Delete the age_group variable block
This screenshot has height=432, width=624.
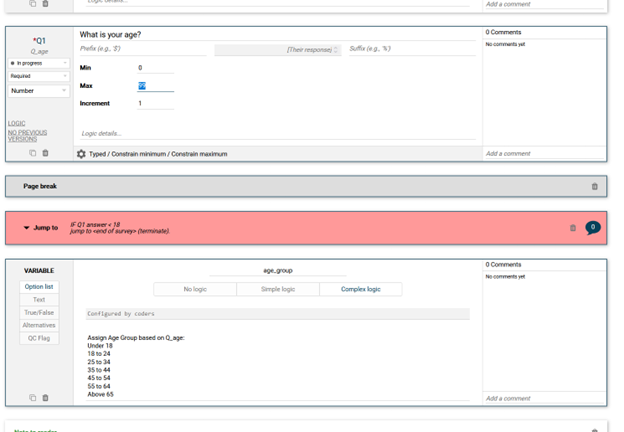point(45,397)
